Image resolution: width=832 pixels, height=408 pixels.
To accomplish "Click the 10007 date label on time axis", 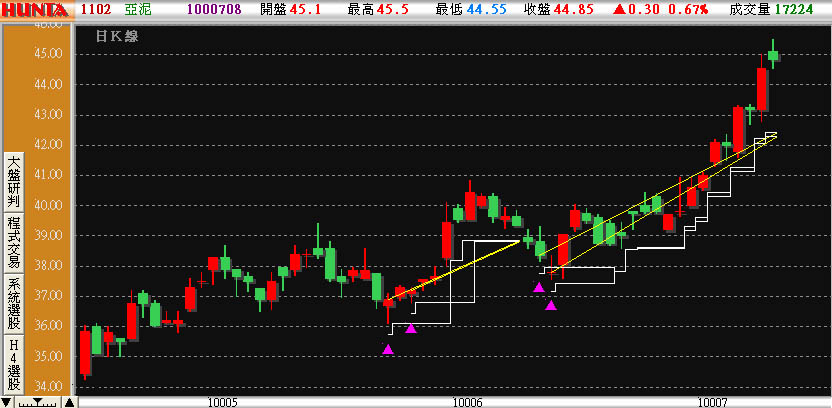I will [x=712, y=402].
